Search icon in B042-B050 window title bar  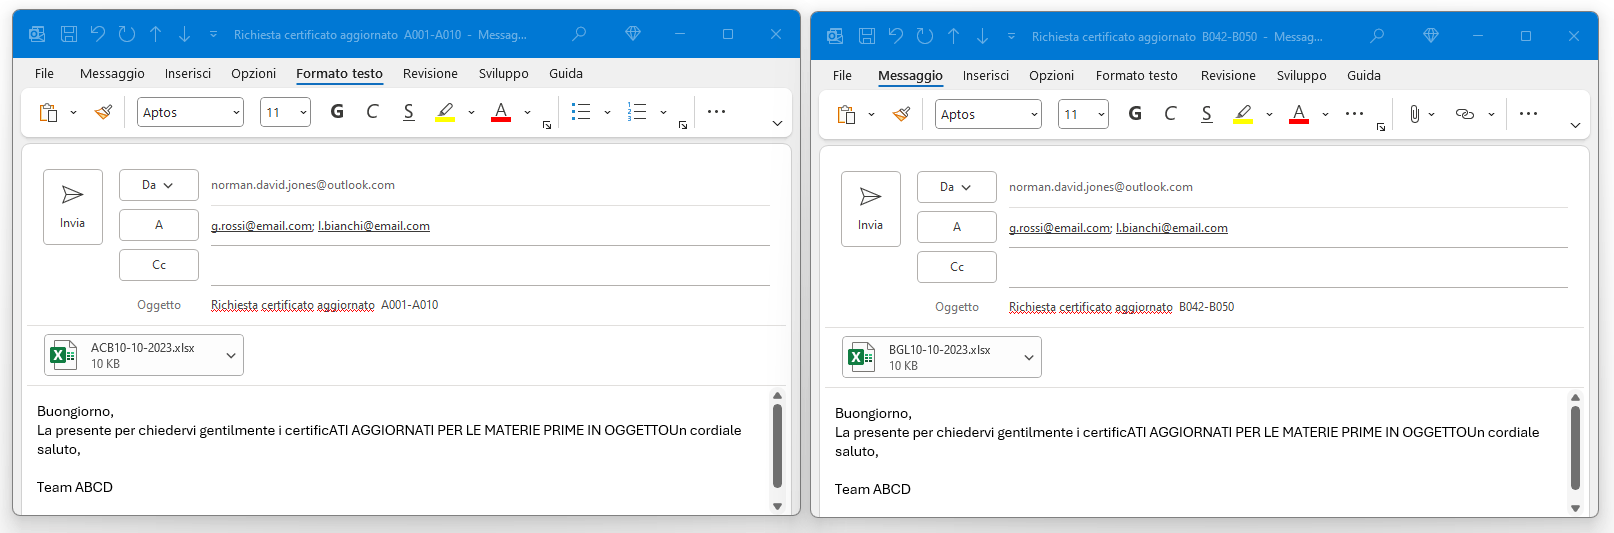(x=1377, y=36)
